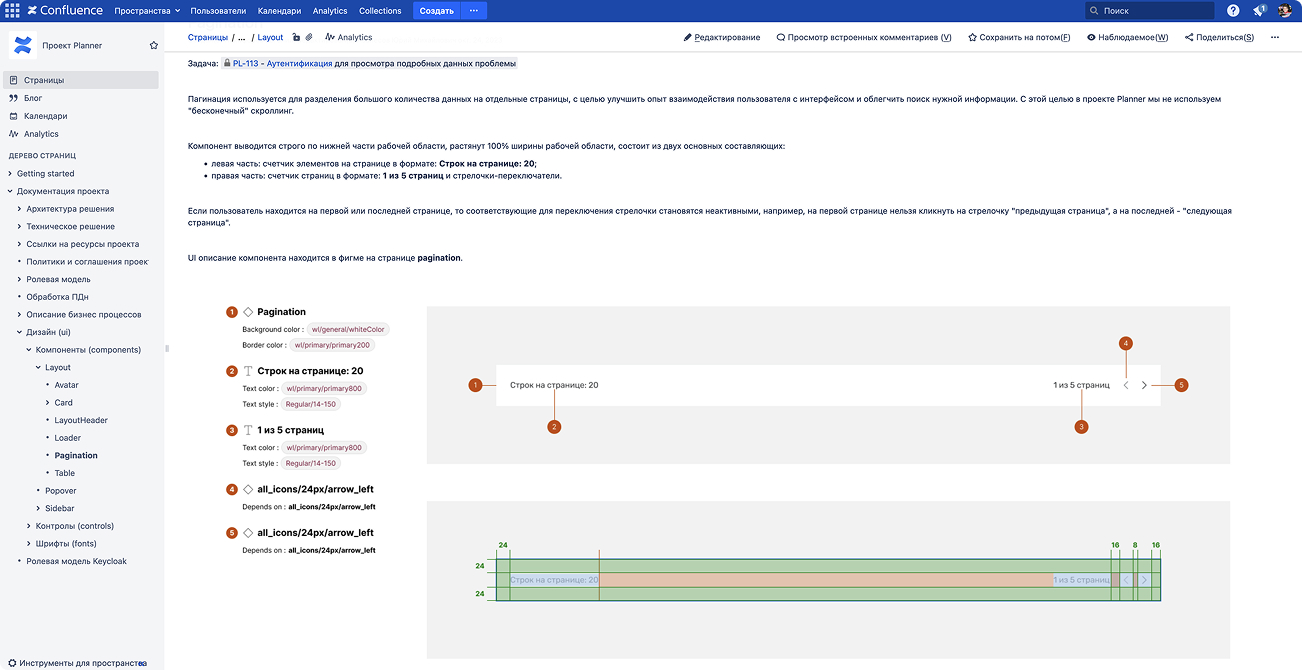Focus the Поиск search field
The height and width of the screenshot is (670, 1302).
[x=1150, y=10]
